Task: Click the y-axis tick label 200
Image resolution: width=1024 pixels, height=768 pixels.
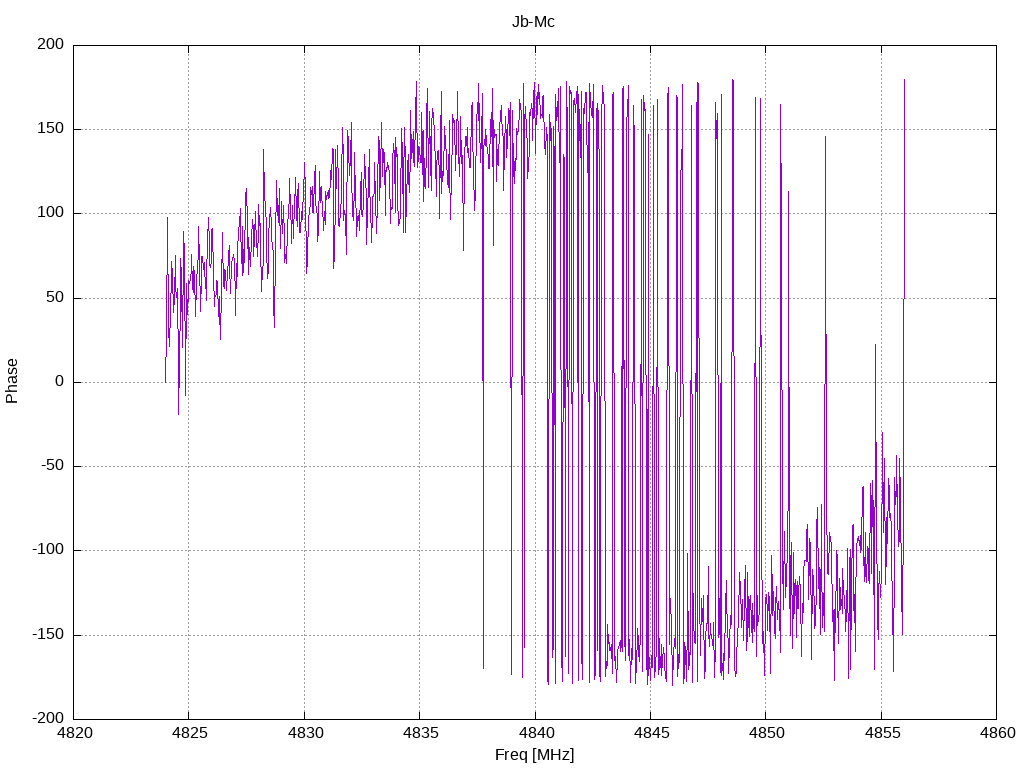Action: click(51, 44)
